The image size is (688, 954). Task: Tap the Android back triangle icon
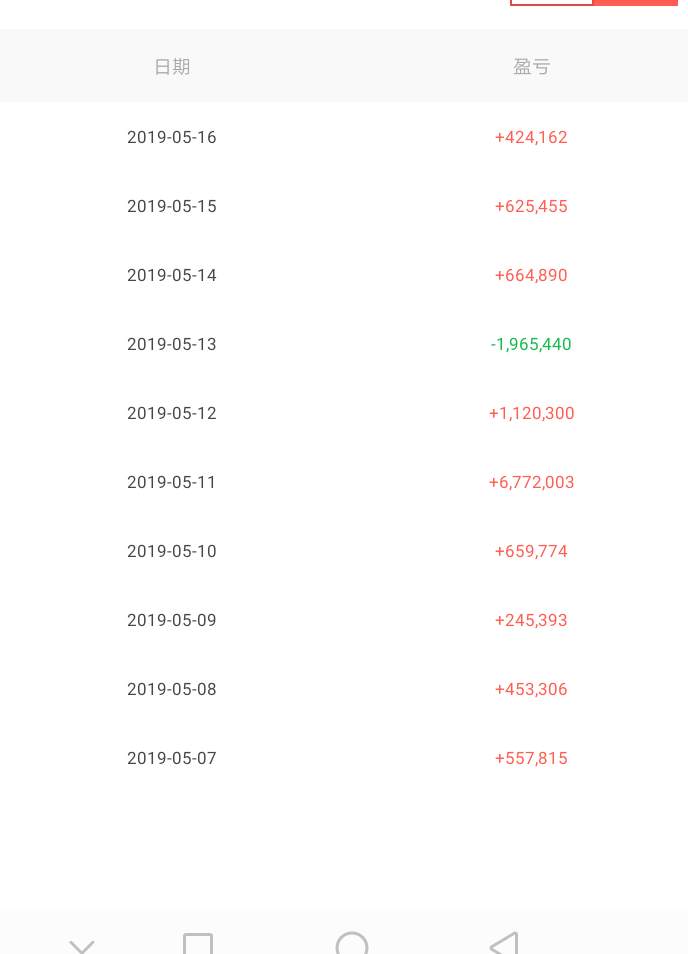coord(504,943)
